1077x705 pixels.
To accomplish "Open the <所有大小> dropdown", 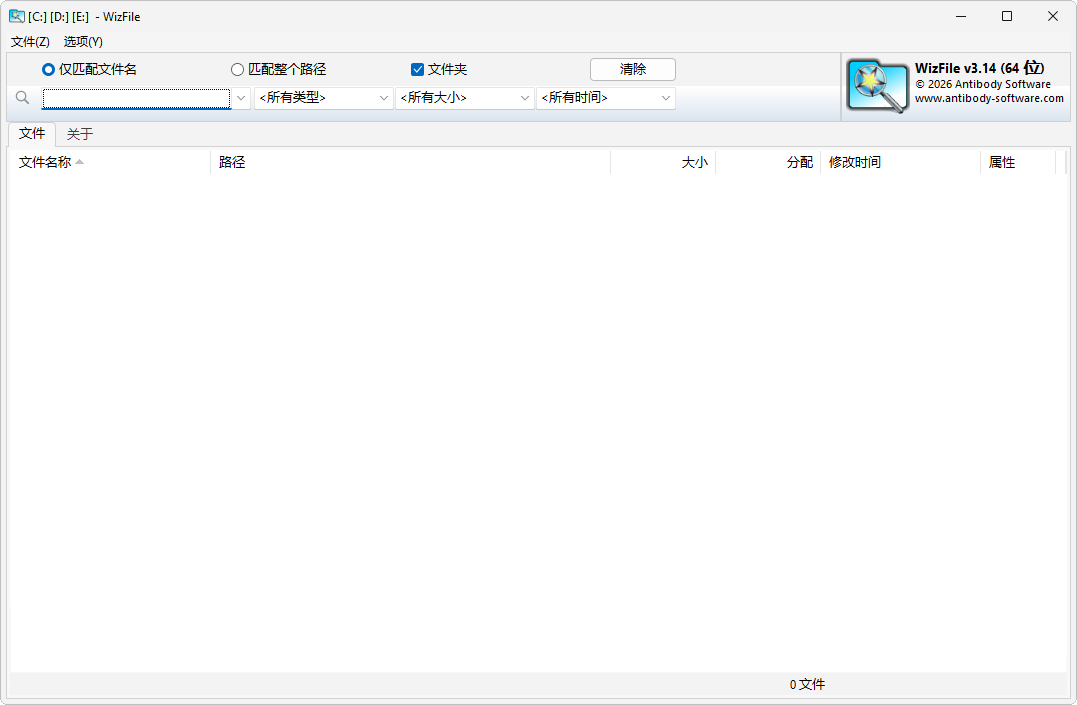I will tap(525, 98).
